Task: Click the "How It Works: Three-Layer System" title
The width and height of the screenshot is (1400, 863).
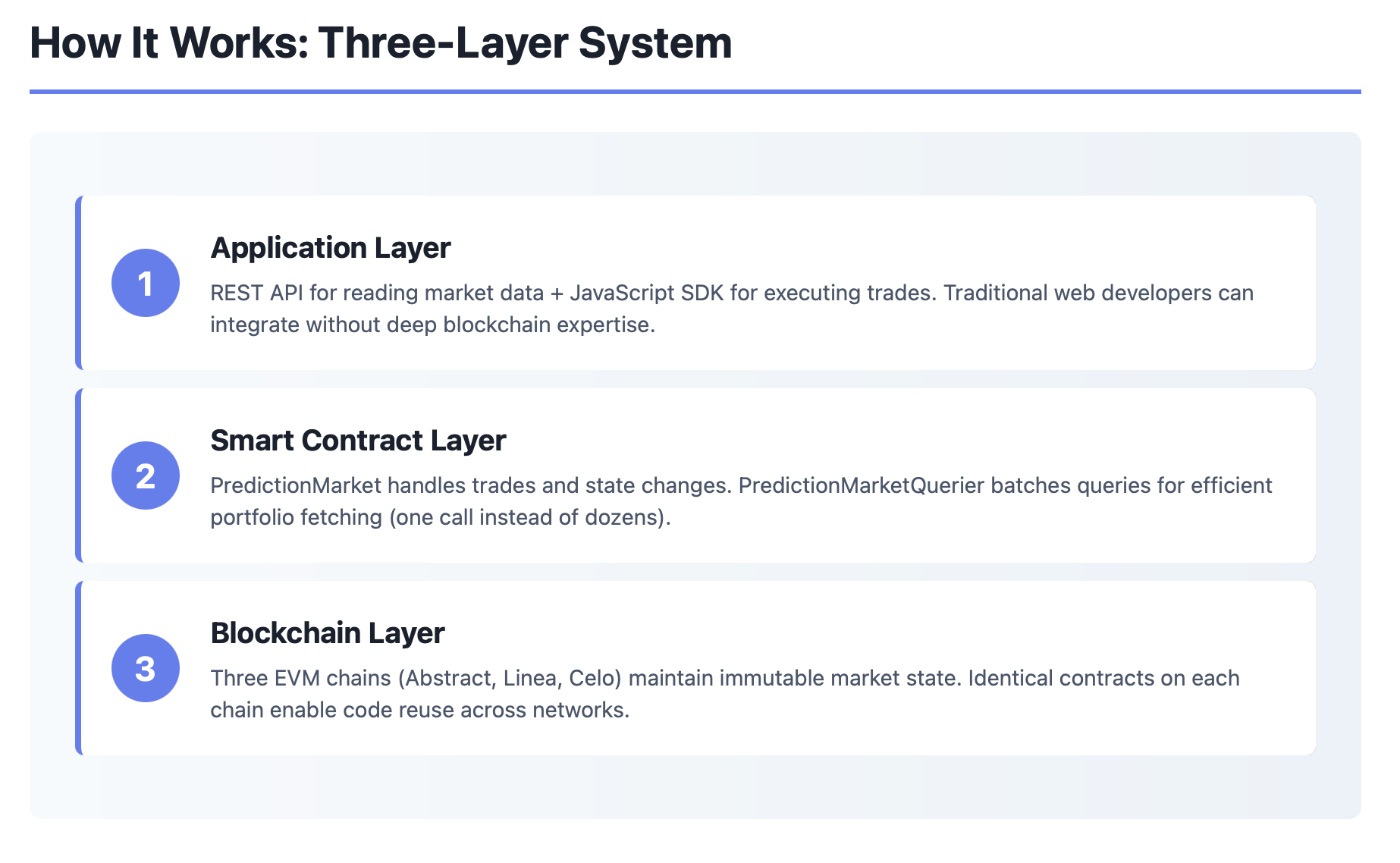Action: coord(381,44)
